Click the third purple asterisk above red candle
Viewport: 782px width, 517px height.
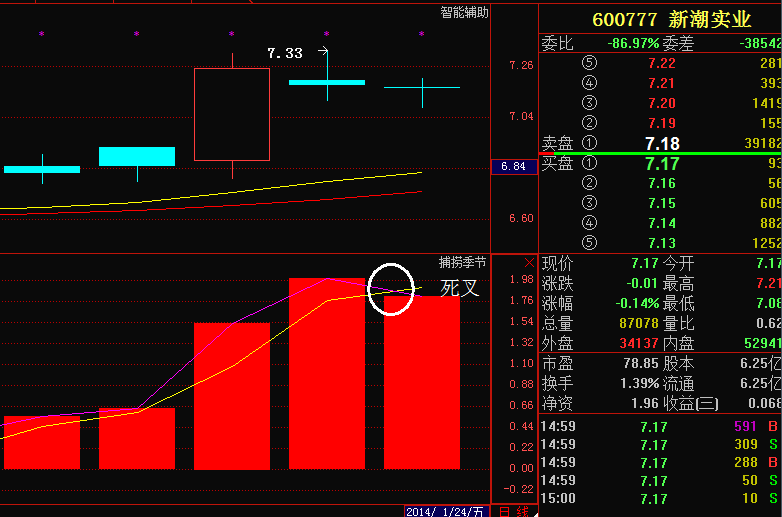[231, 34]
